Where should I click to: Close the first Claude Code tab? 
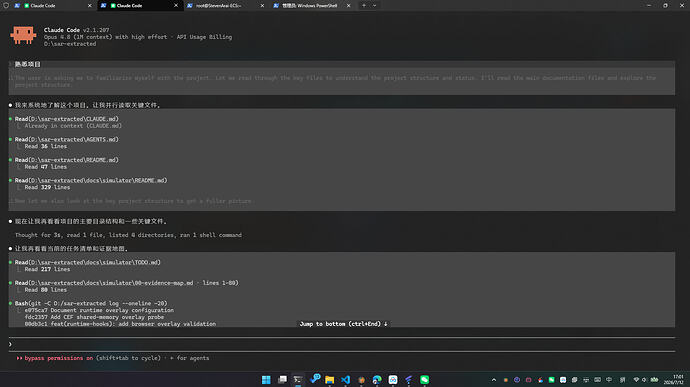pyautogui.click(x=90, y=6)
